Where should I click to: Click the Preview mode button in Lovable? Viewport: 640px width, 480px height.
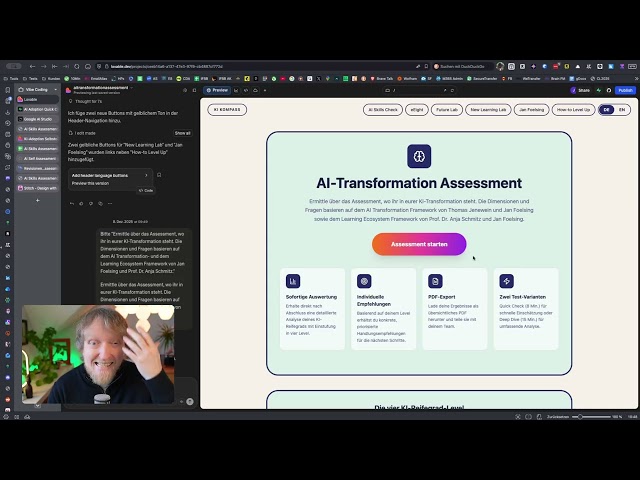pos(217,90)
